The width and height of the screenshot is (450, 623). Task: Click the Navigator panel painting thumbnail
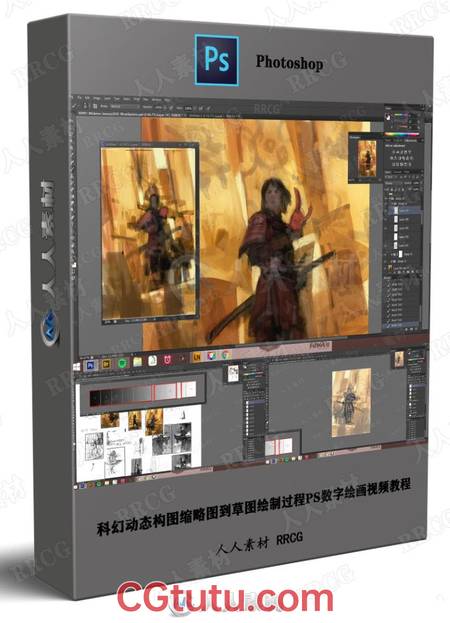[367, 159]
